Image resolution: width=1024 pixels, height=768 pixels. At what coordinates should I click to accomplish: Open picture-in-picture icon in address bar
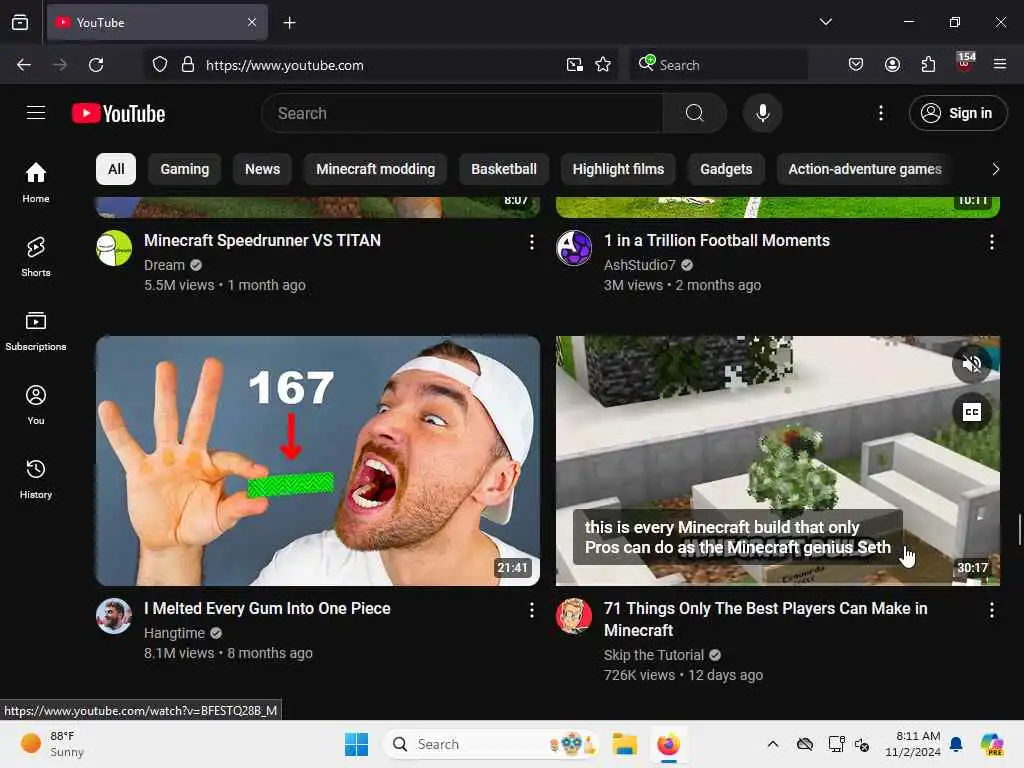(x=575, y=65)
